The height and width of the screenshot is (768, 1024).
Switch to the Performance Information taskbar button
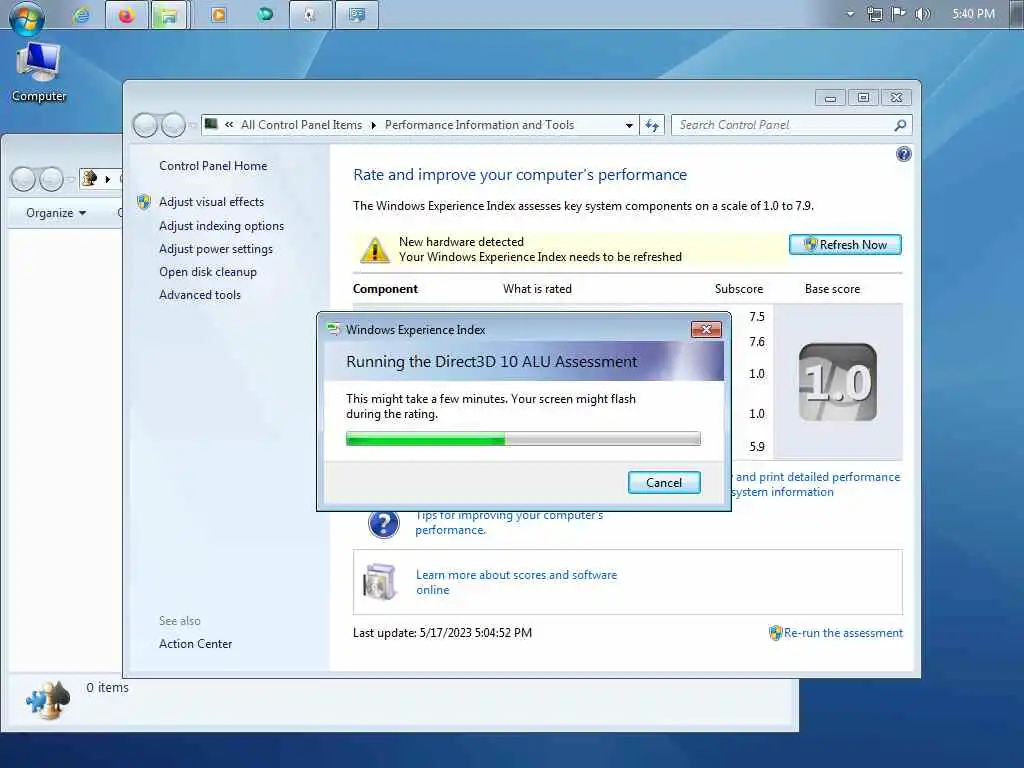pos(357,15)
